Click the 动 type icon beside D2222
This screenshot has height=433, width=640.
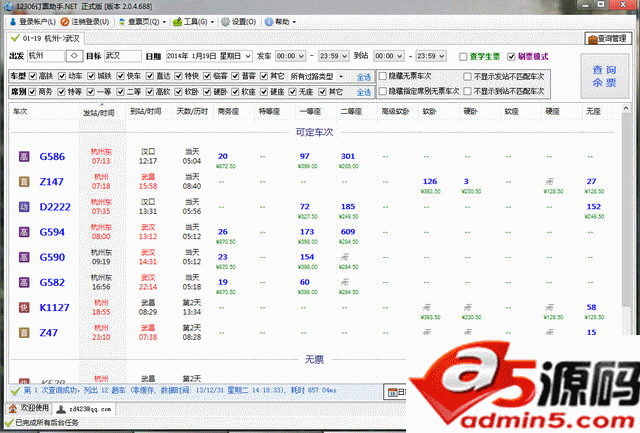pyautogui.click(x=24, y=207)
